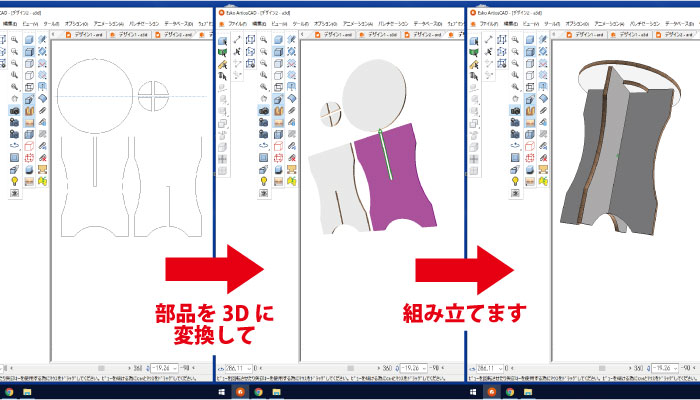Open the オプション(O) menu in assembled-stool window

[x=577, y=23]
